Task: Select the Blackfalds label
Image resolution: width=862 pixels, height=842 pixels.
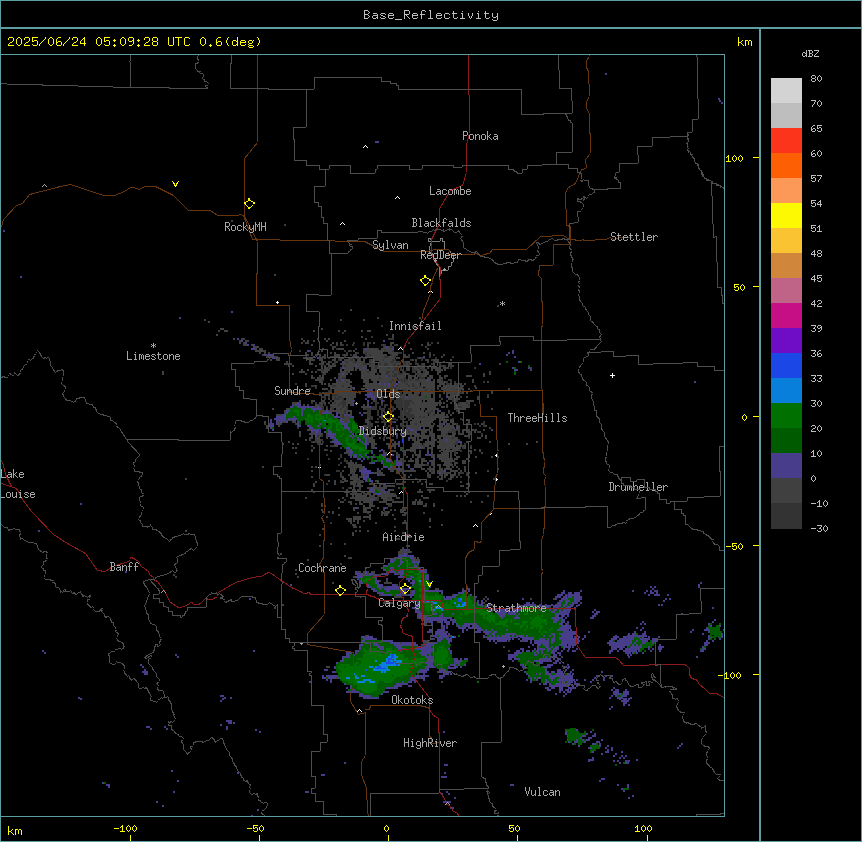Action: [x=441, y=223]
